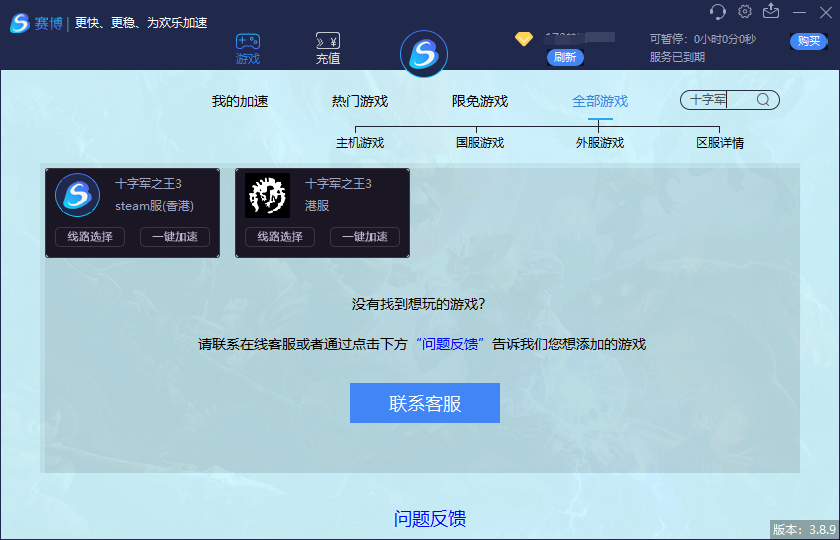The width and height of the screenshot is (840, 540).
Task: Open customer service headset icon
Action: pyautogui.click(x=717, y=12)
